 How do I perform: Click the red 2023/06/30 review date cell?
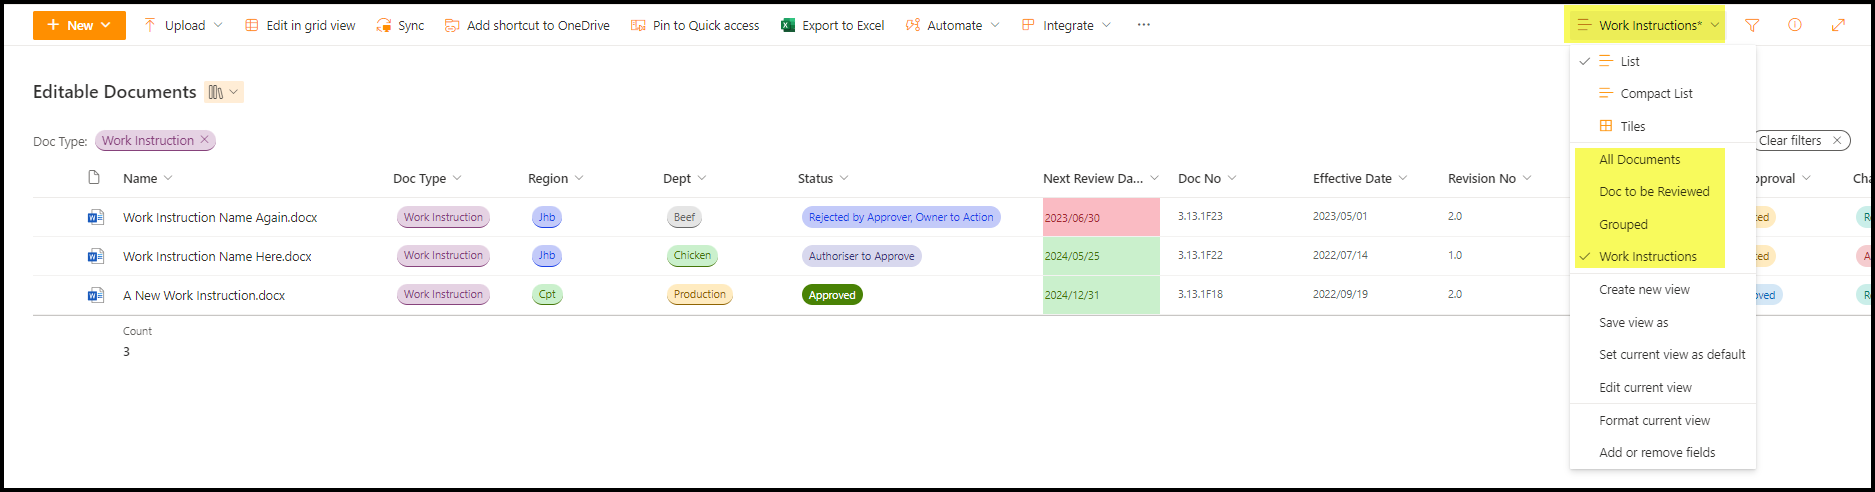[x=1100, y=217]
